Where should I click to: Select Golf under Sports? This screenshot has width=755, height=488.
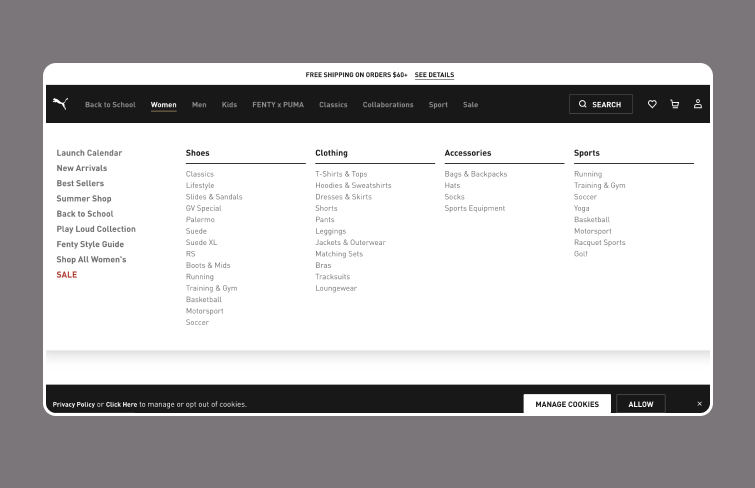tap(581, 254)
